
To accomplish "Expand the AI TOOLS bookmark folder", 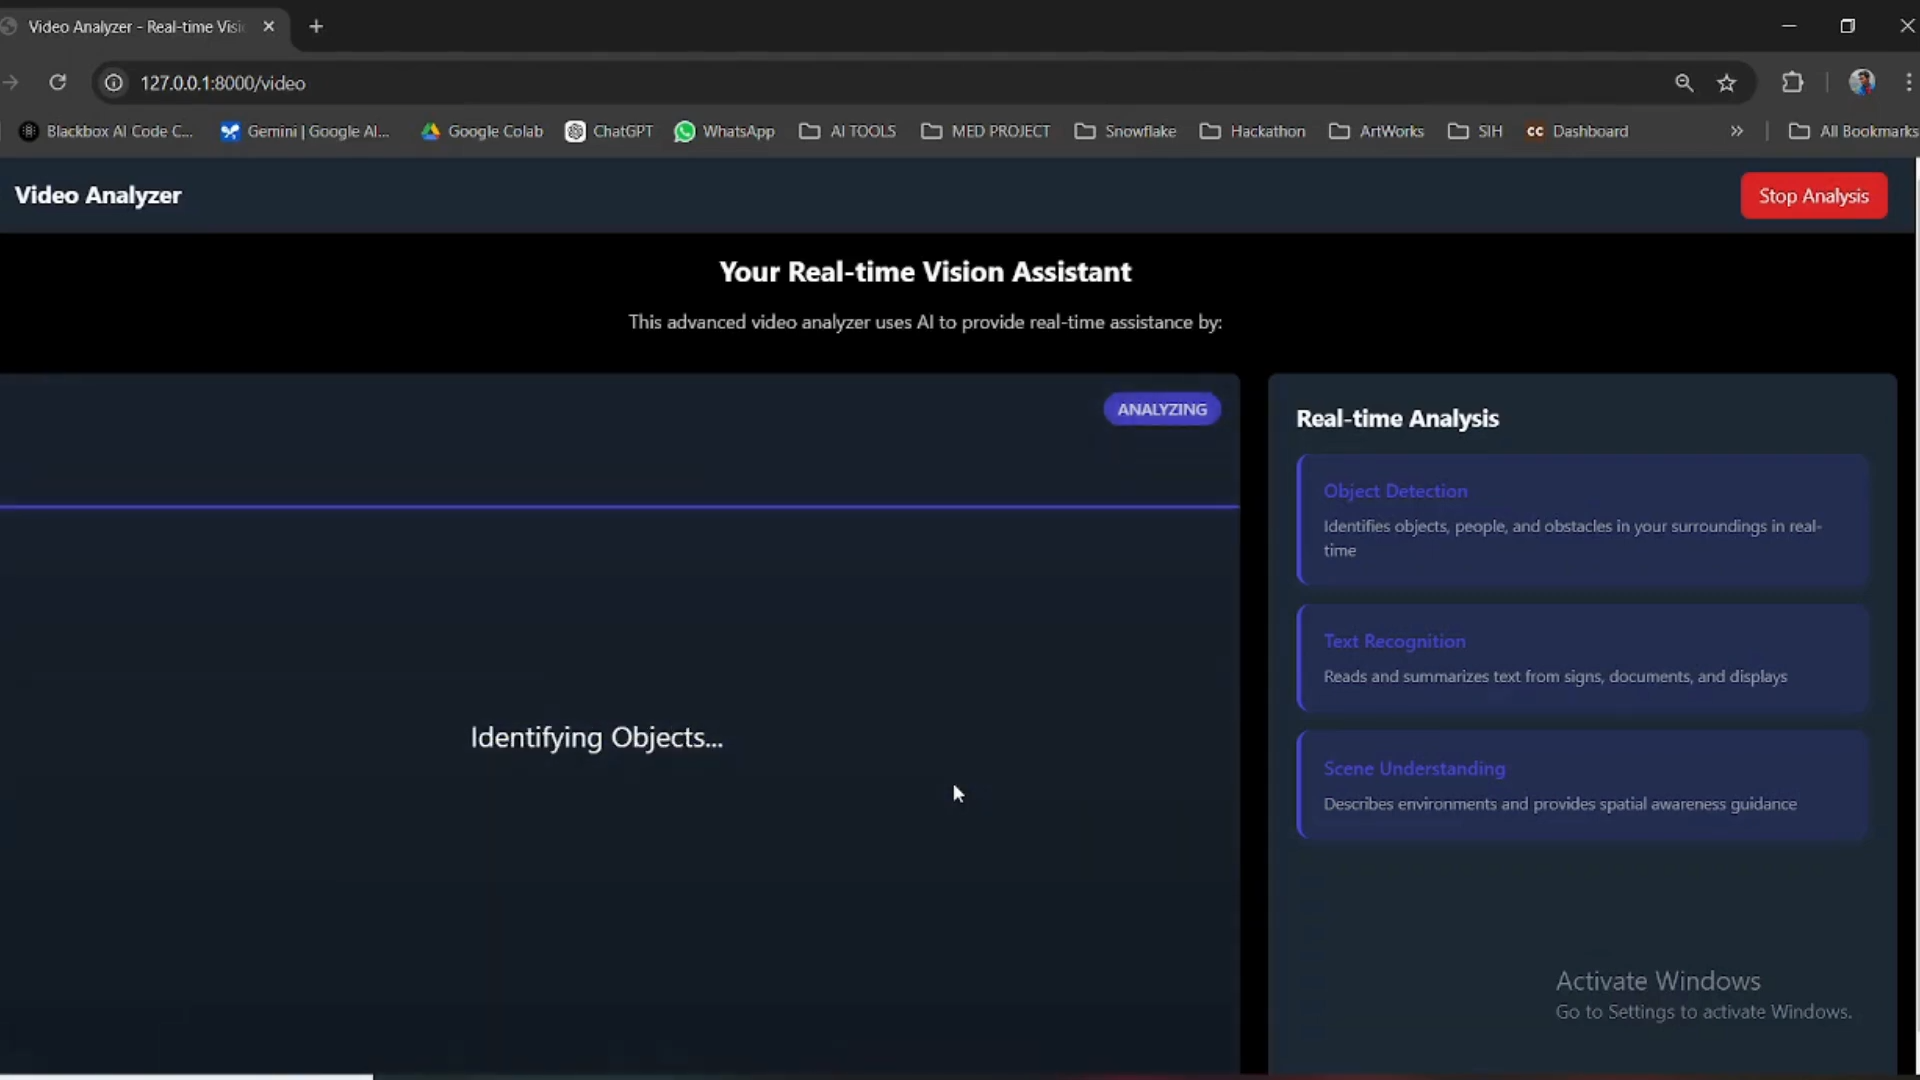I will pos(848,131).
